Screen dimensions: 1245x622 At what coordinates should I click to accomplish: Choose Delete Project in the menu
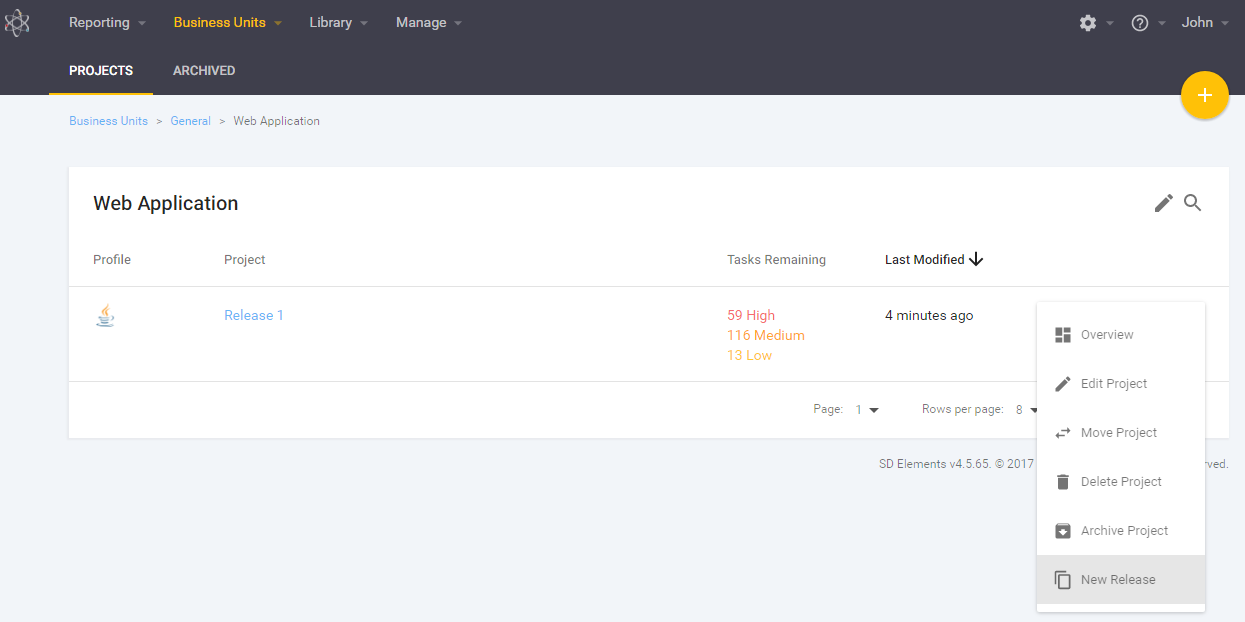pos(1121,482)
